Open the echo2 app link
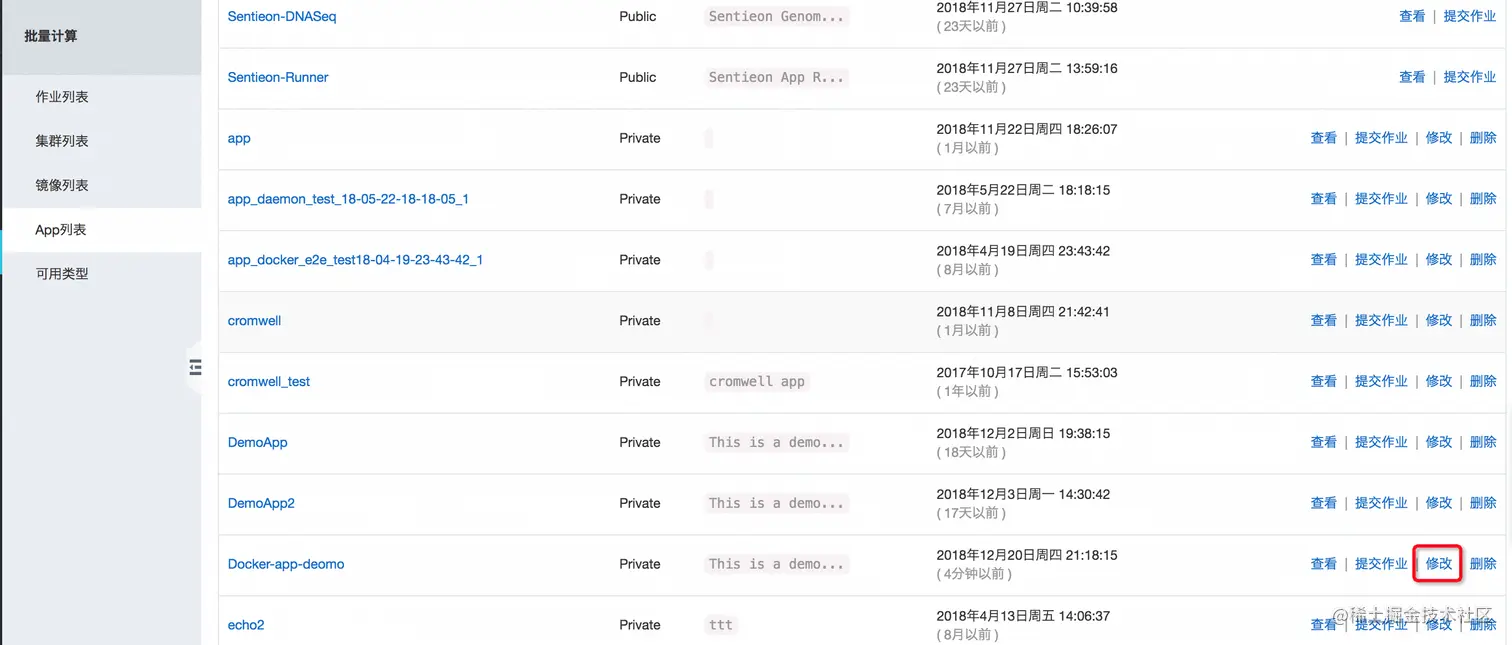Image resolution: width=1512 pixels, height=645 pixels. pos(246,625)
